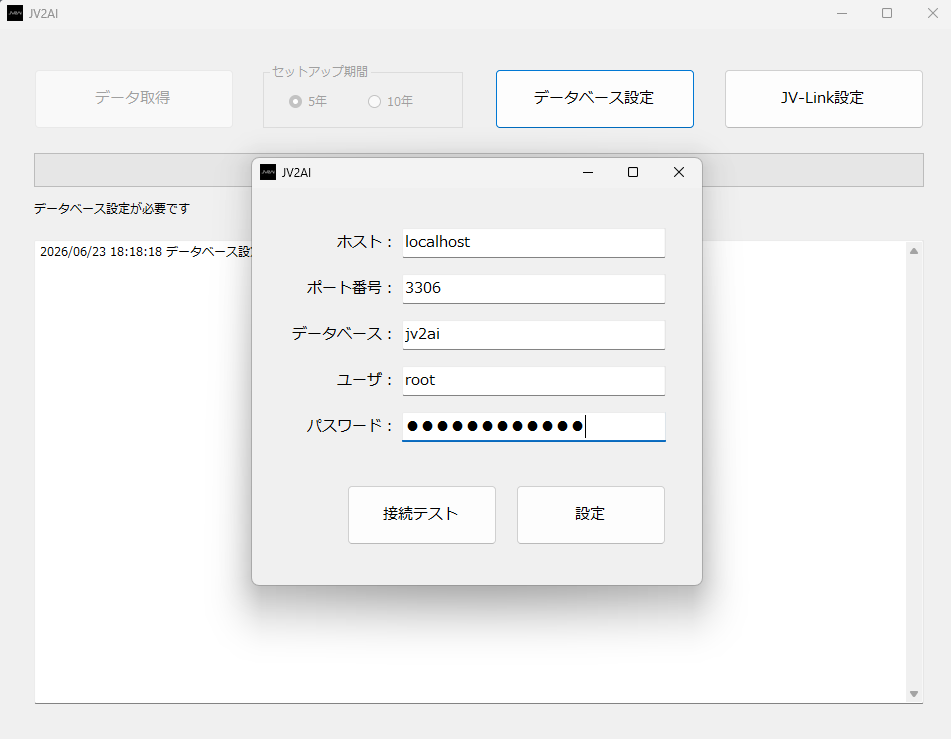This screenshot has height=739, width=951.
Task: Open JV-Link設定 in main window
Action: point(824,99)
